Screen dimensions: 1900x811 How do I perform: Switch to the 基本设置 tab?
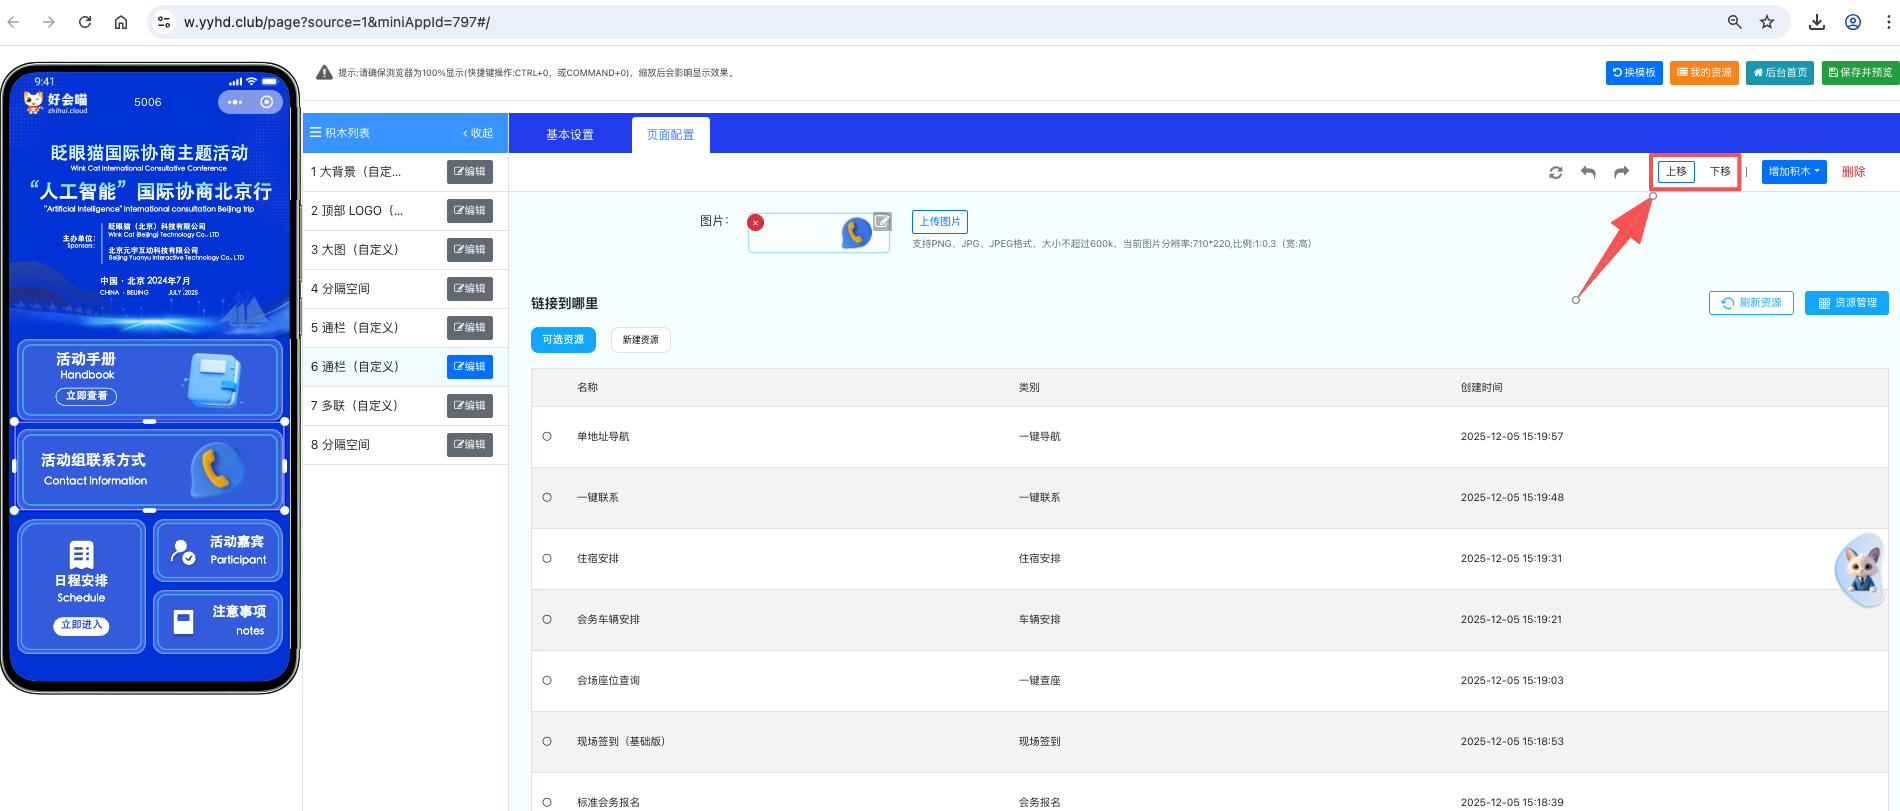[569, 135]
